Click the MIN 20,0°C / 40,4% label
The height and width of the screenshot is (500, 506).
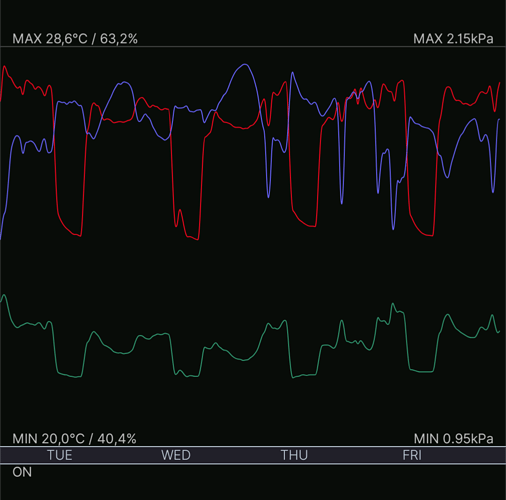(x=74, y=439)
